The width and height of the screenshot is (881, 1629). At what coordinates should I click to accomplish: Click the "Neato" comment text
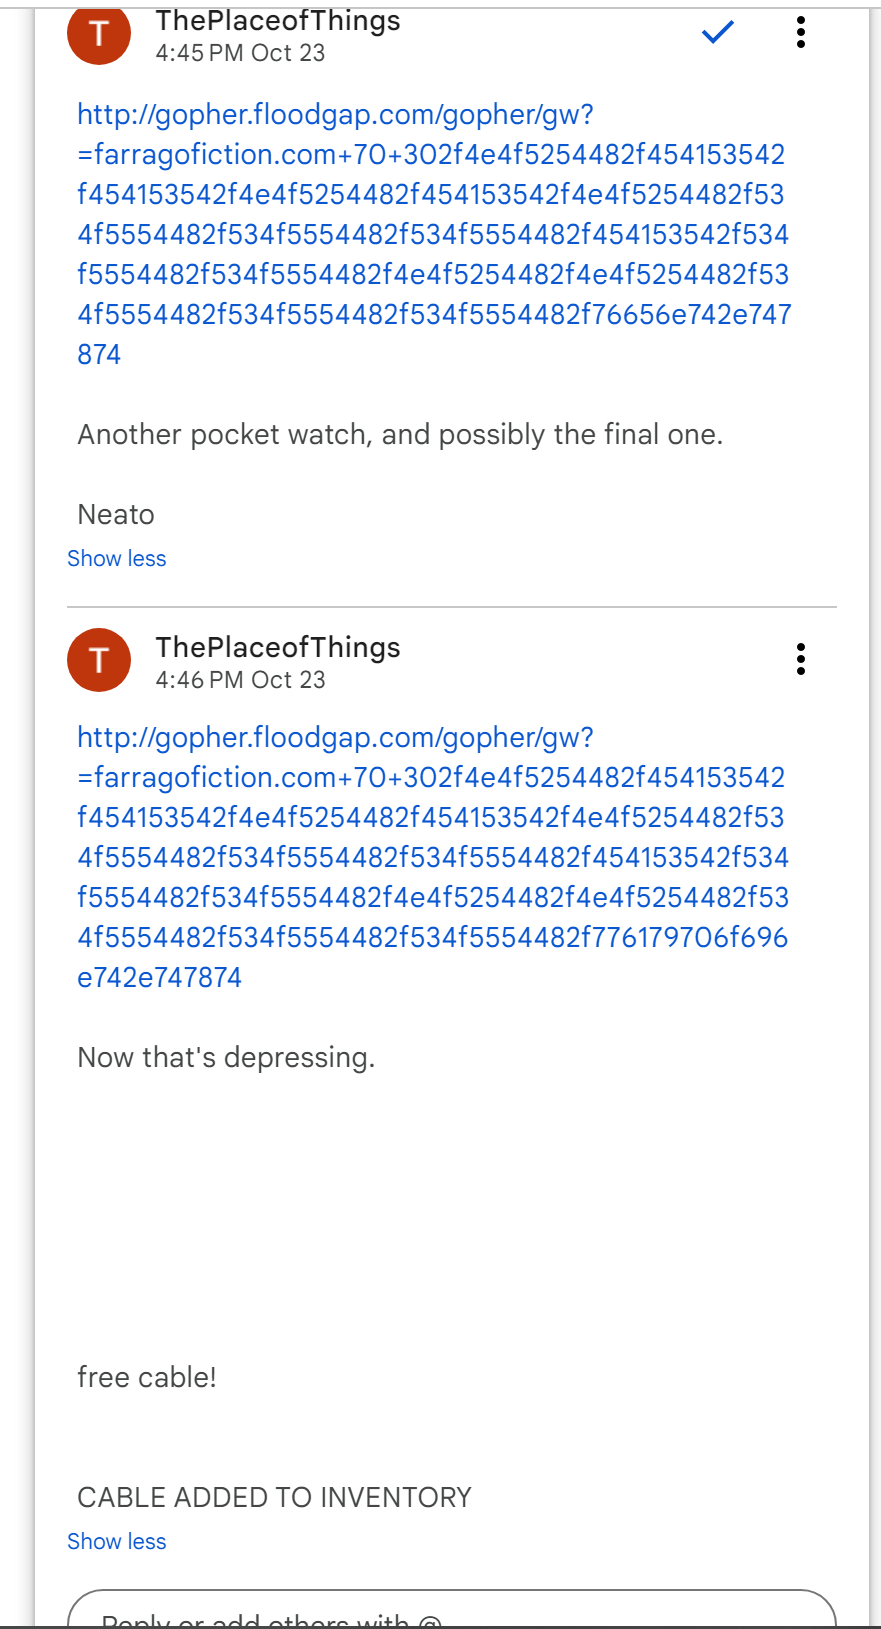point(116,515)
